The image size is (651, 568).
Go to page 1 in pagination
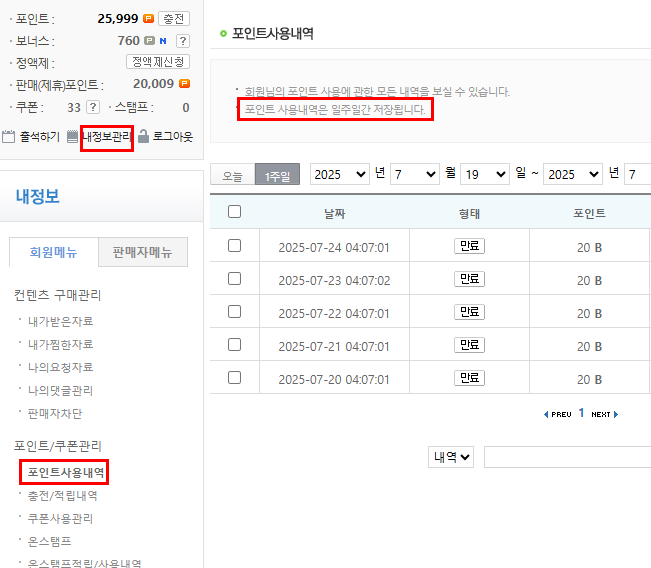(x=581, y=413)
